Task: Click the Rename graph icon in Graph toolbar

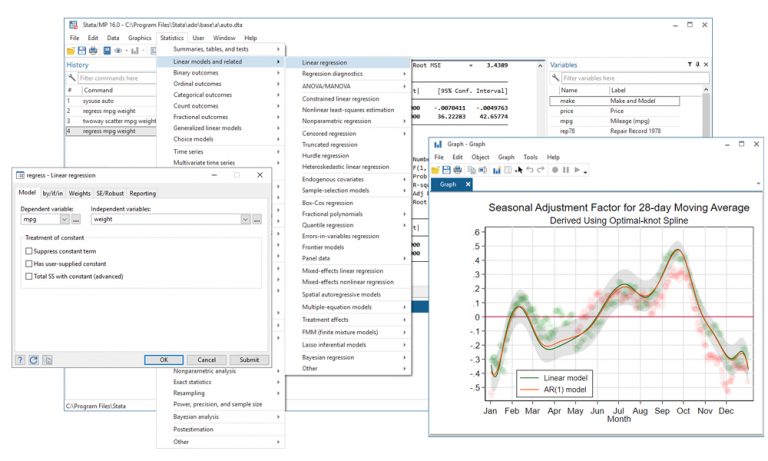Action: tap(483, 170)
